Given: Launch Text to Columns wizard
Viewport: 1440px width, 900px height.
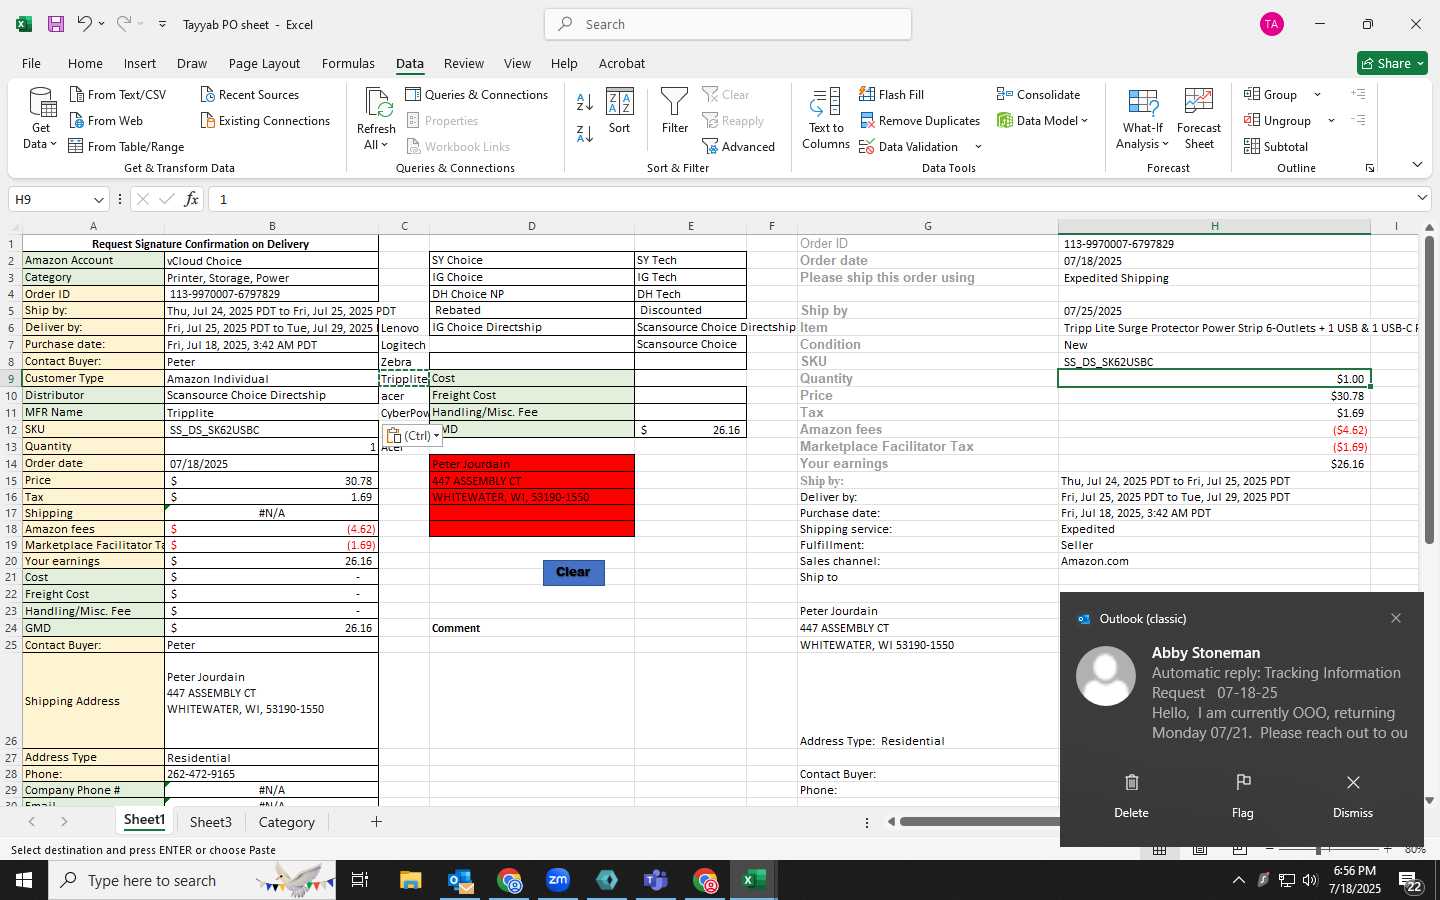Looking at the screenshot, I should coord(826,119).
